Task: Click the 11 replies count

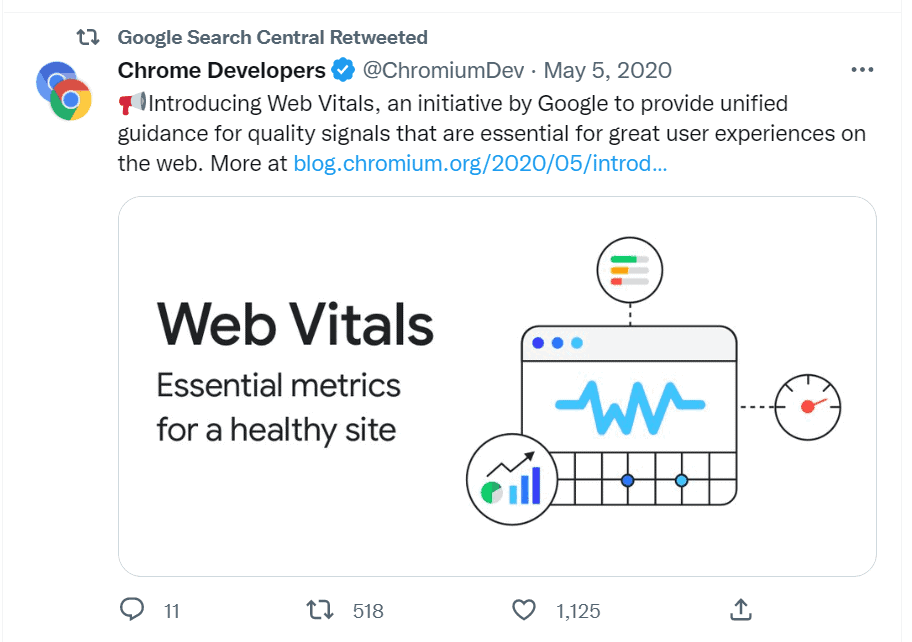Action: click(172, 611)
